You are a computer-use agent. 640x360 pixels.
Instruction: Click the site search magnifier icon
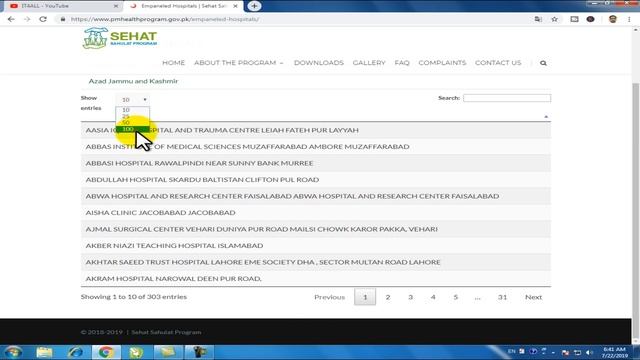(x=543, y=63)
